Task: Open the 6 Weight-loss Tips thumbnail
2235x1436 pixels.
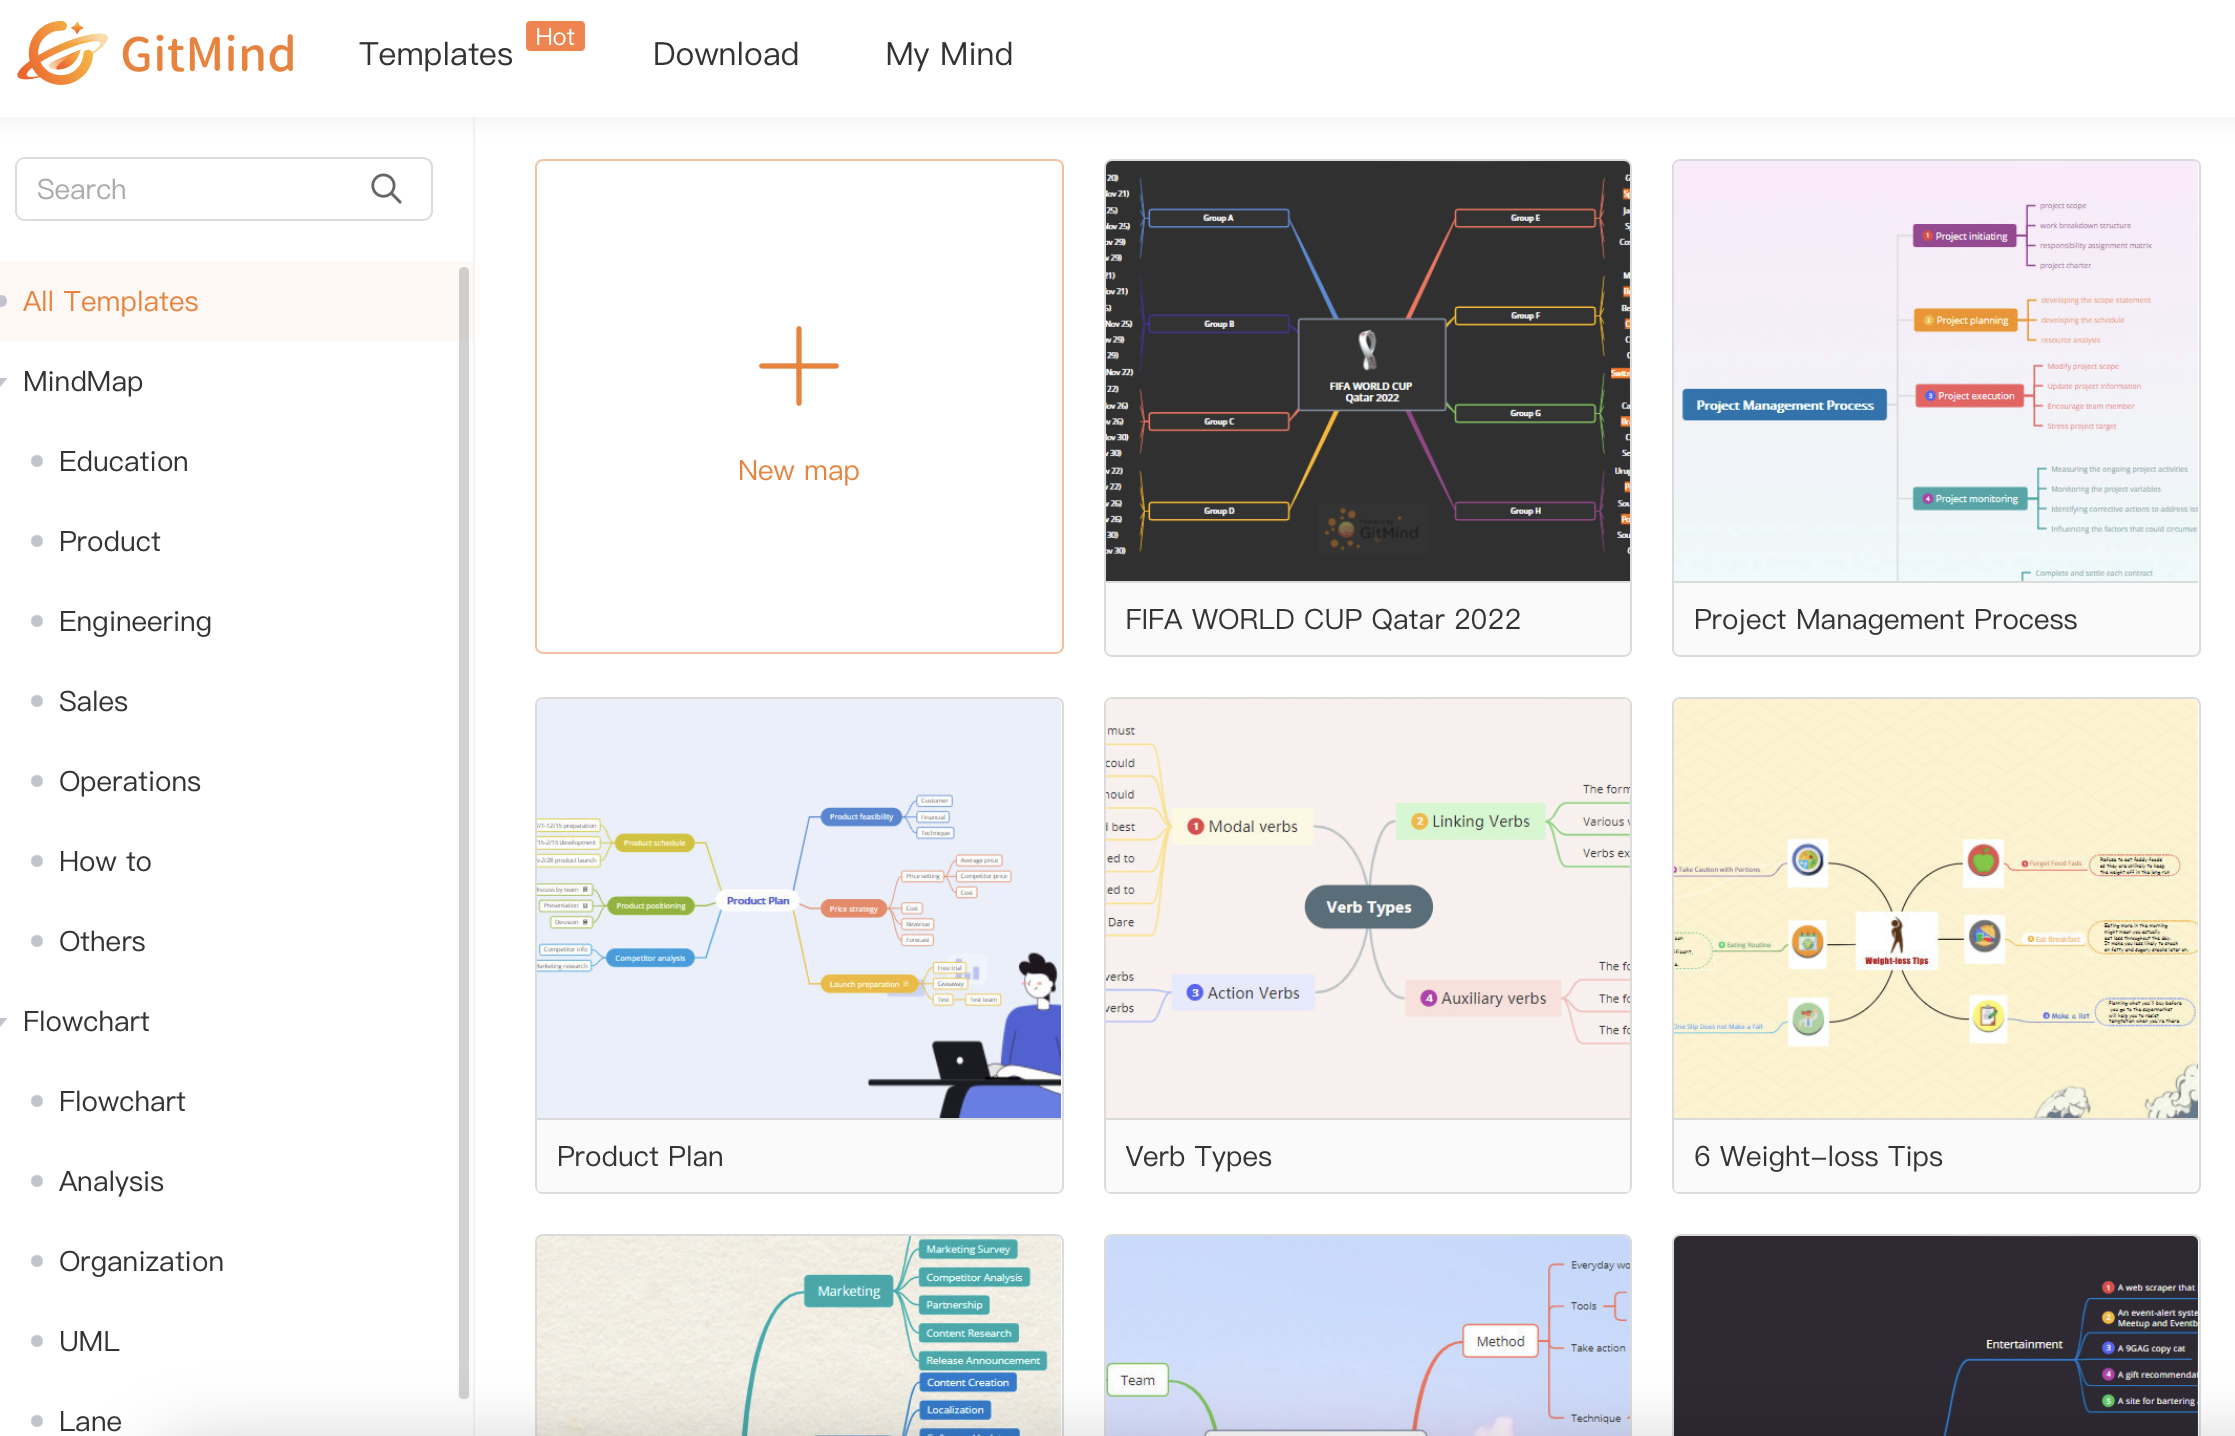Action: coord(1935,908)
